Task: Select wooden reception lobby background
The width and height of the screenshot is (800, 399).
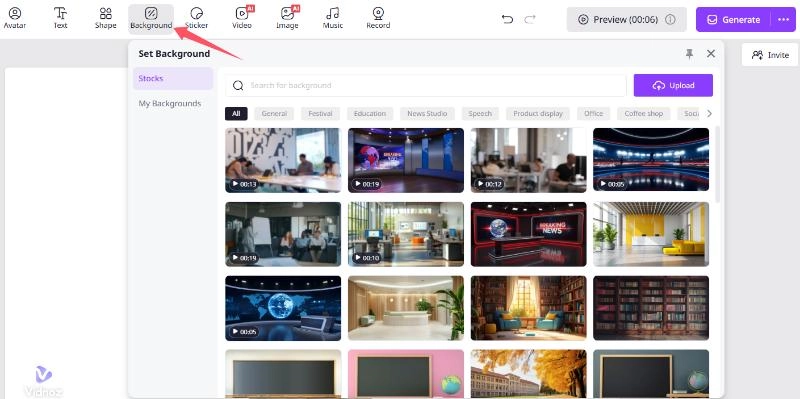Action: (406, 308)
